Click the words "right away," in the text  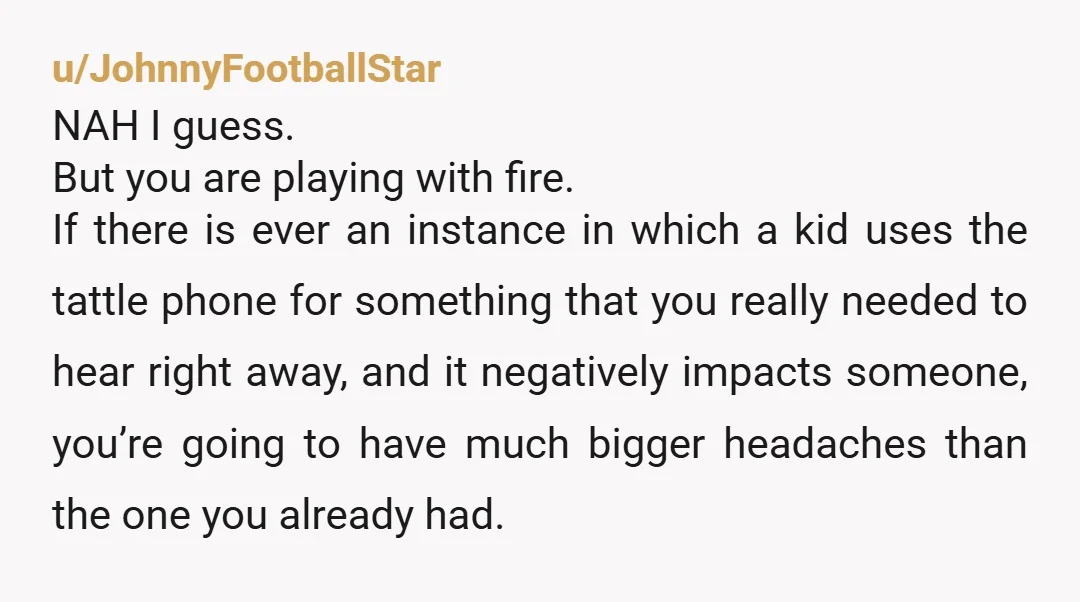point(247,373)
